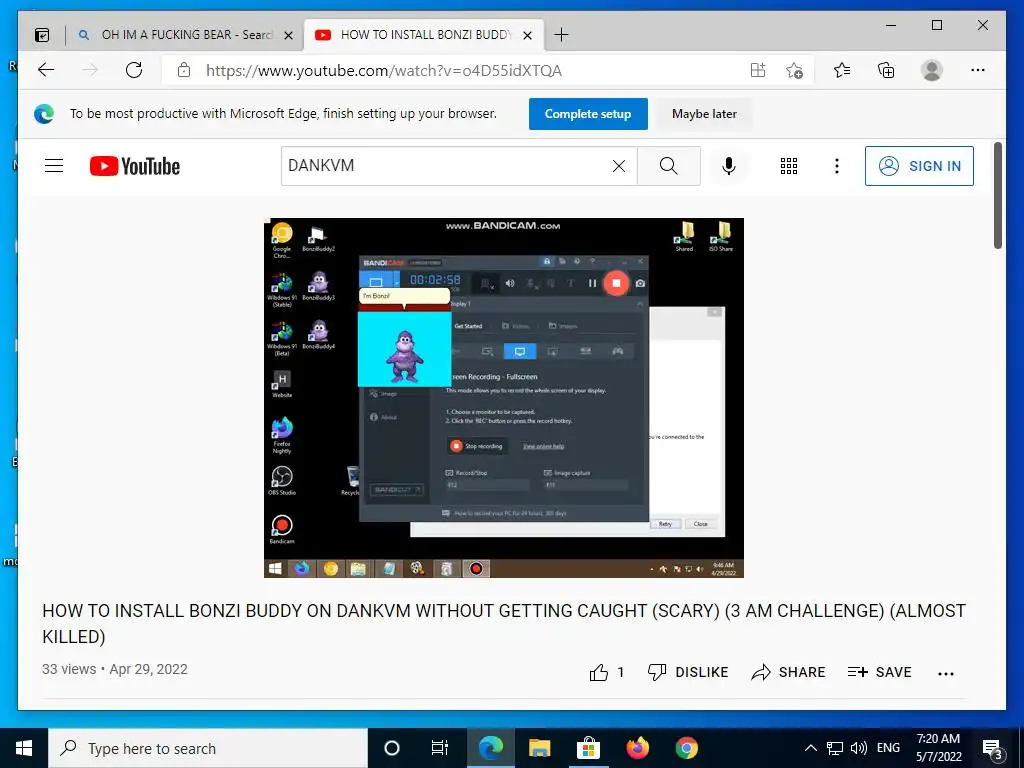1024x768 pixels.
Task: Open the YouTube guide hamburger menu
Action: tap(54, 166)
